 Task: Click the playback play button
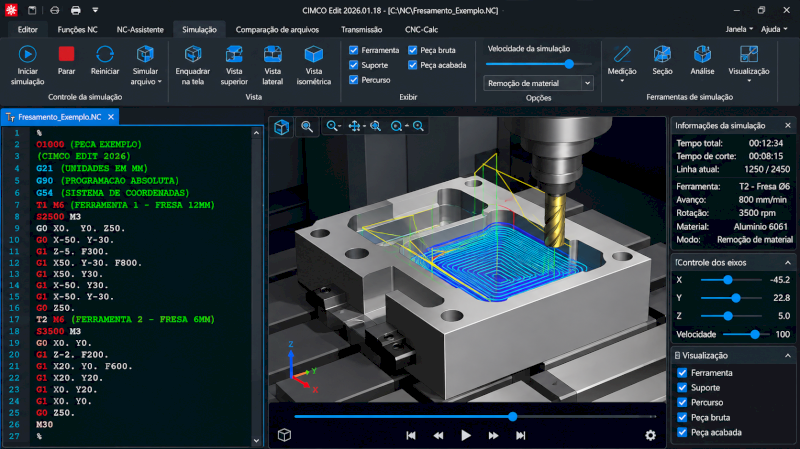click(465, 435)
